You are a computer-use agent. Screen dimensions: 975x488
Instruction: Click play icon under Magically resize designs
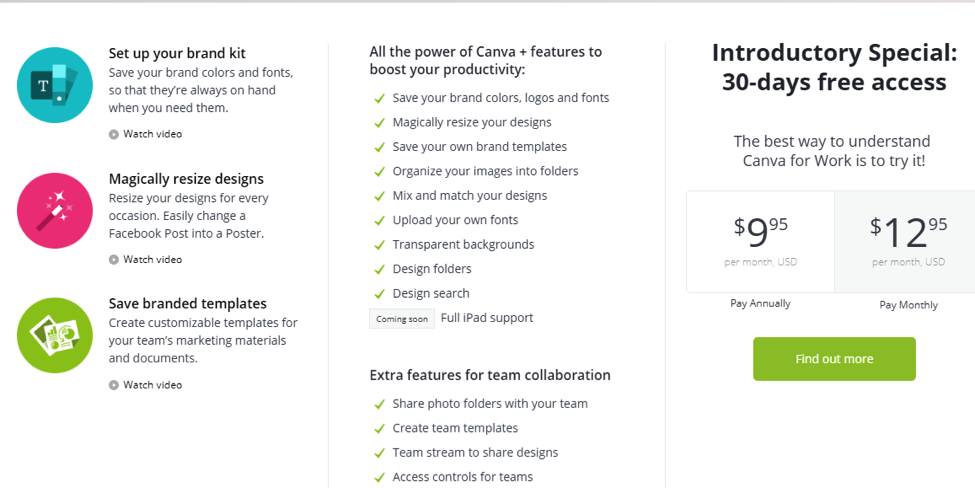click(x=114, y=260)
